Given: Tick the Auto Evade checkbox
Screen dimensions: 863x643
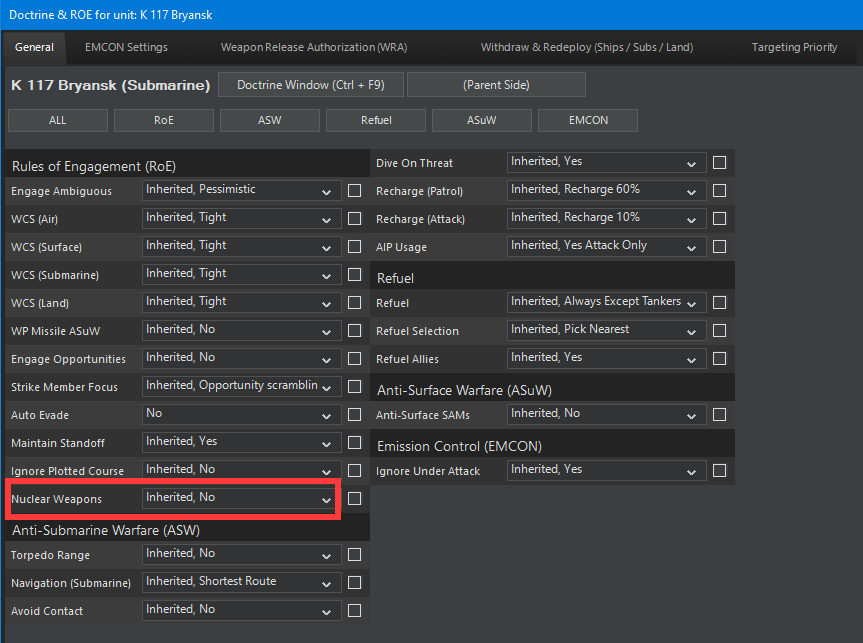Looking at the screenshot, I should coord(354,415).
